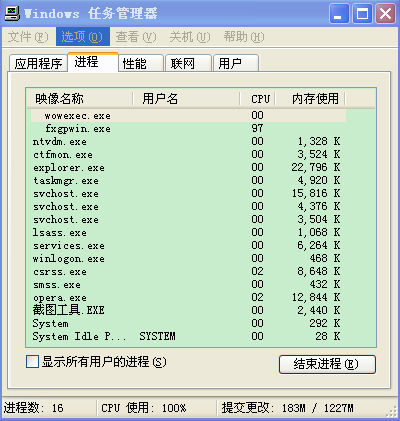
Task: Click the Task Manager title bar icon
Action: [12, 13]
